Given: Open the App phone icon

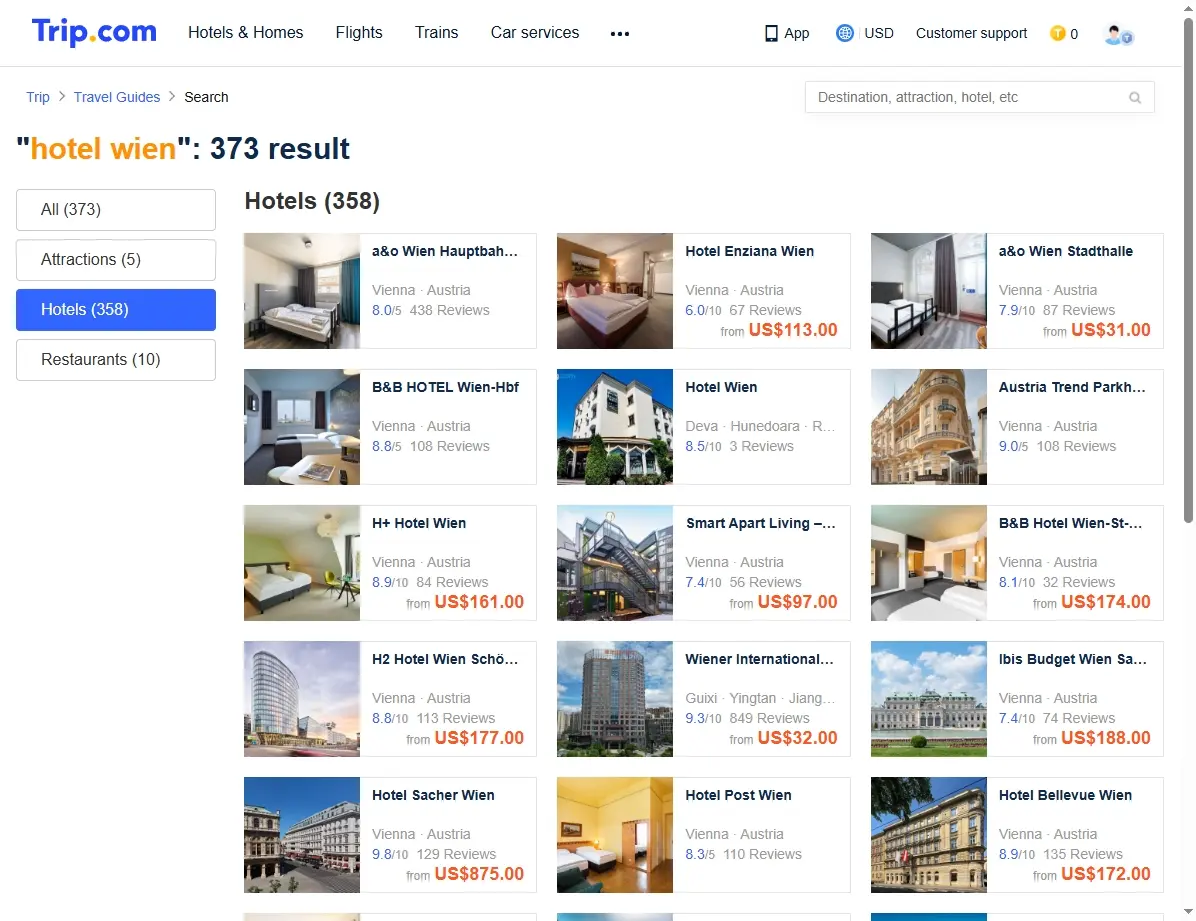Looking at the screenshot, I should [771, 34].
